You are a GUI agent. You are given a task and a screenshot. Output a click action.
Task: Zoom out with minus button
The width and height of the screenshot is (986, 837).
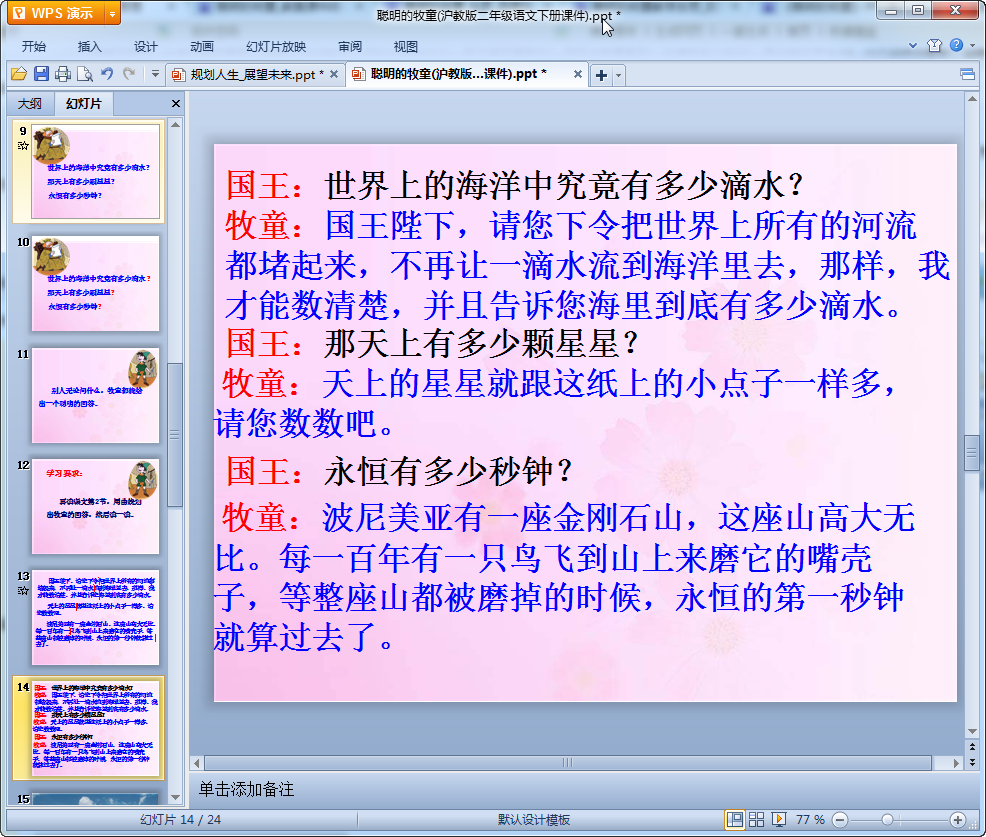tap(840, 820)
